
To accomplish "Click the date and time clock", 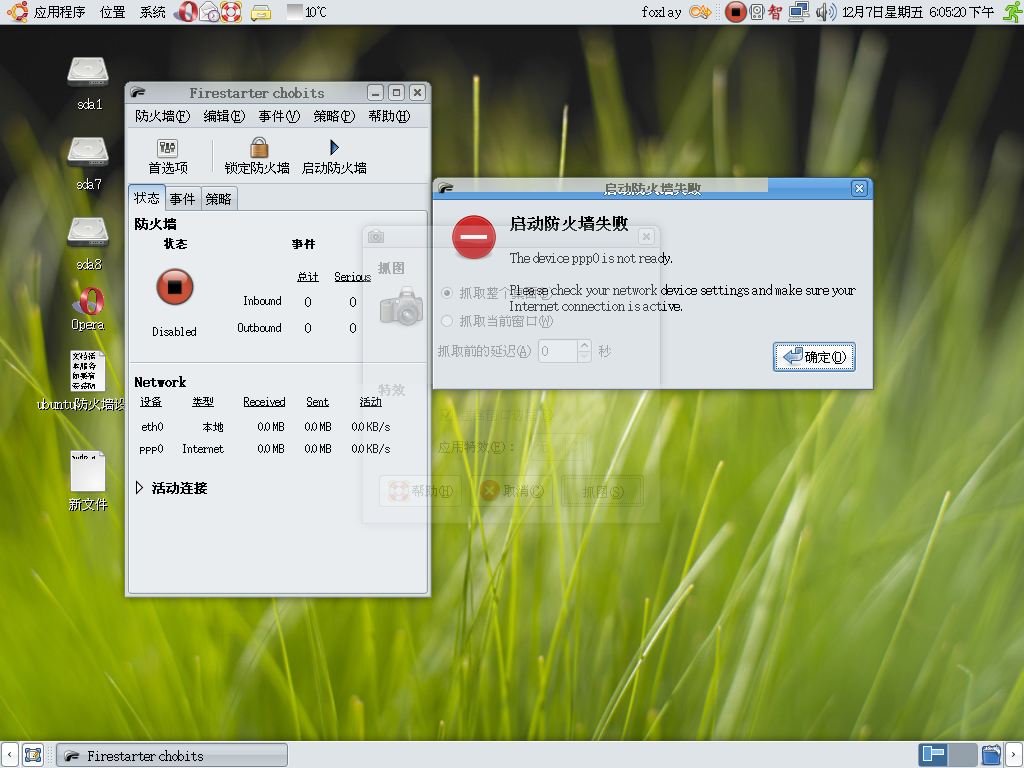I will [x=918, y=12].
